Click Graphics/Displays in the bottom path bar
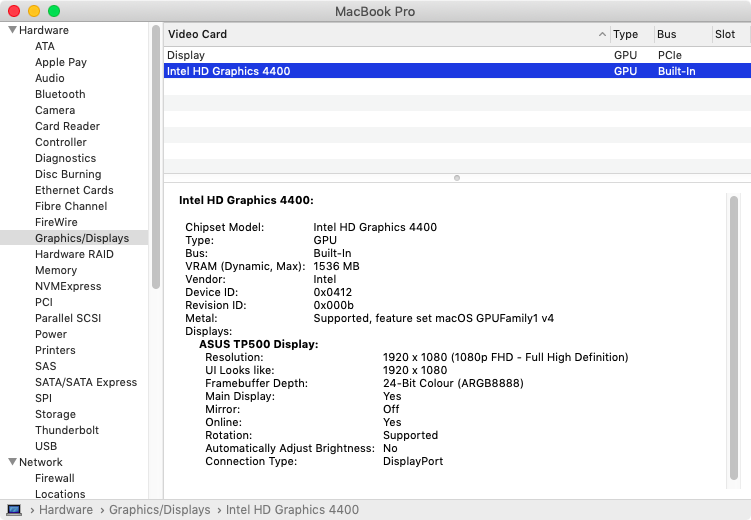Image resolution: width=751 pixels, height=520 pixels. coord(159,510)
